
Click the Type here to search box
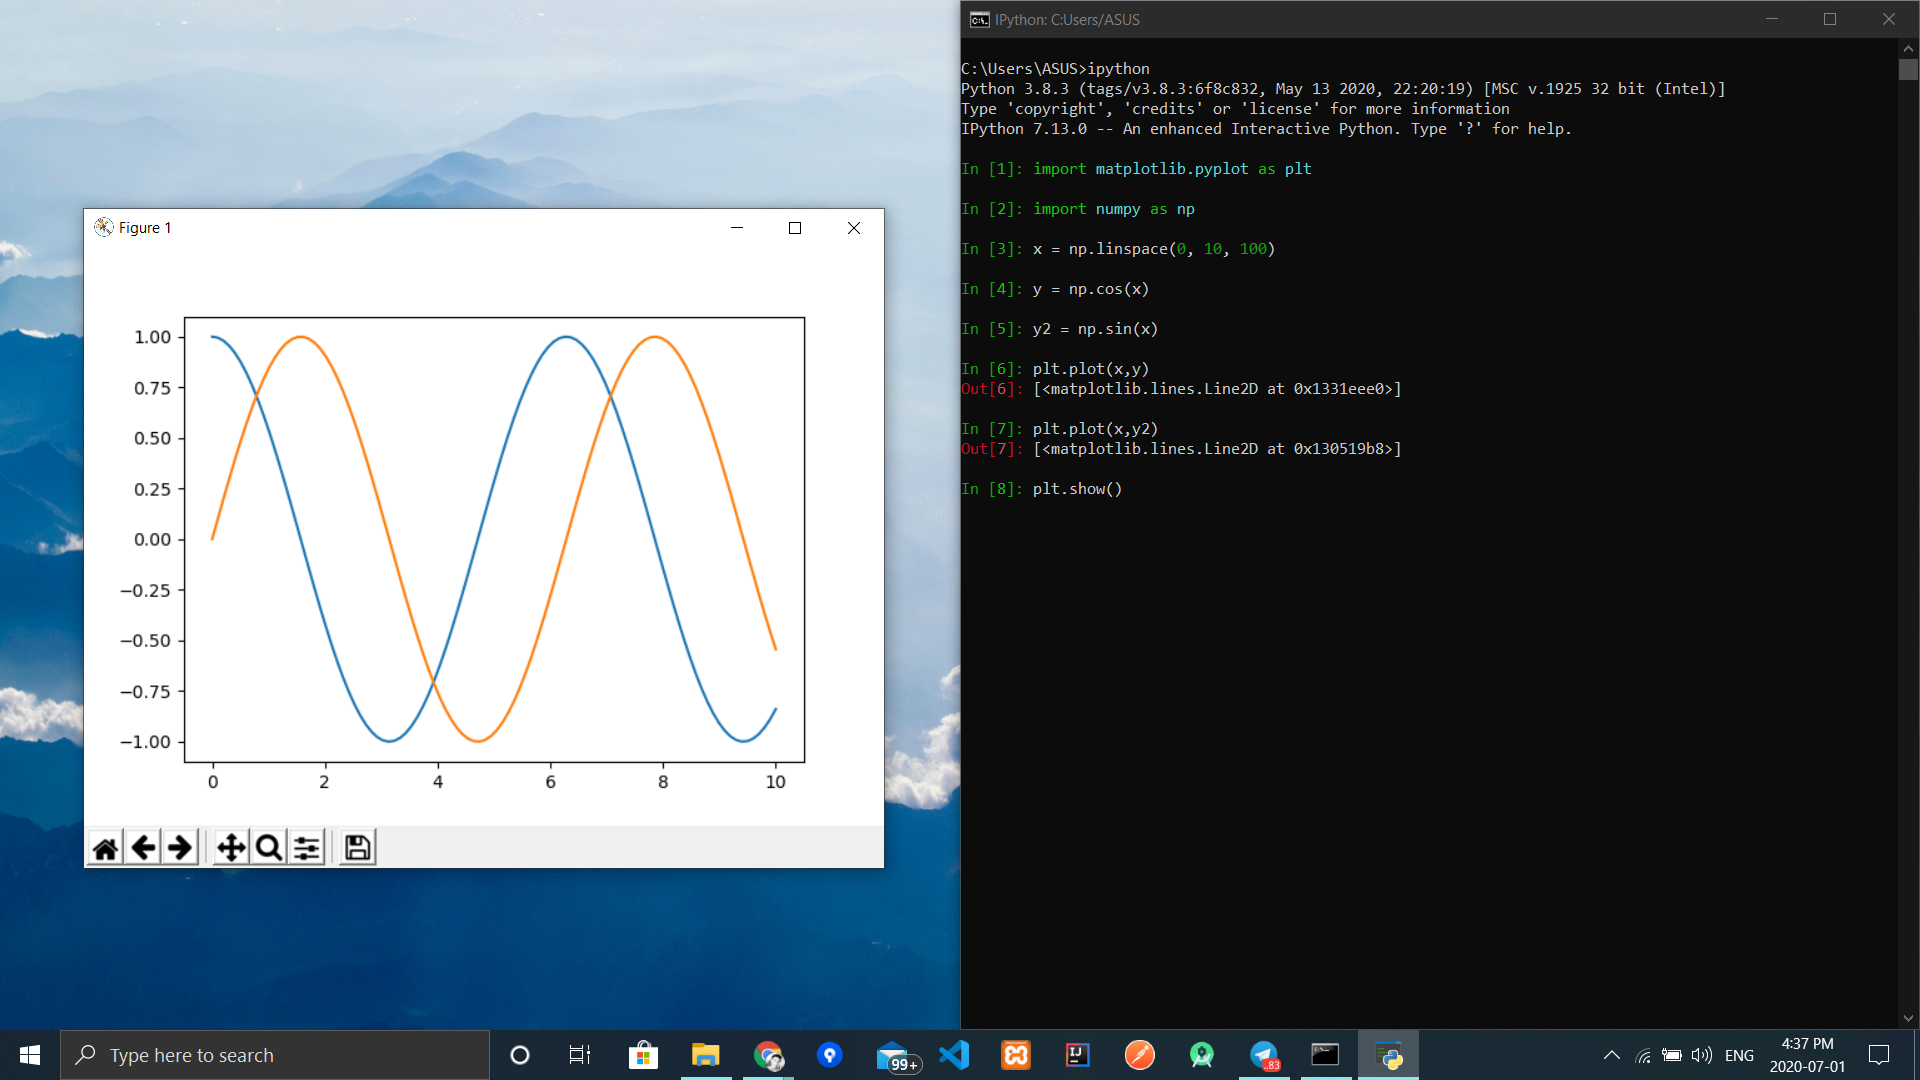click(275, 1055)
